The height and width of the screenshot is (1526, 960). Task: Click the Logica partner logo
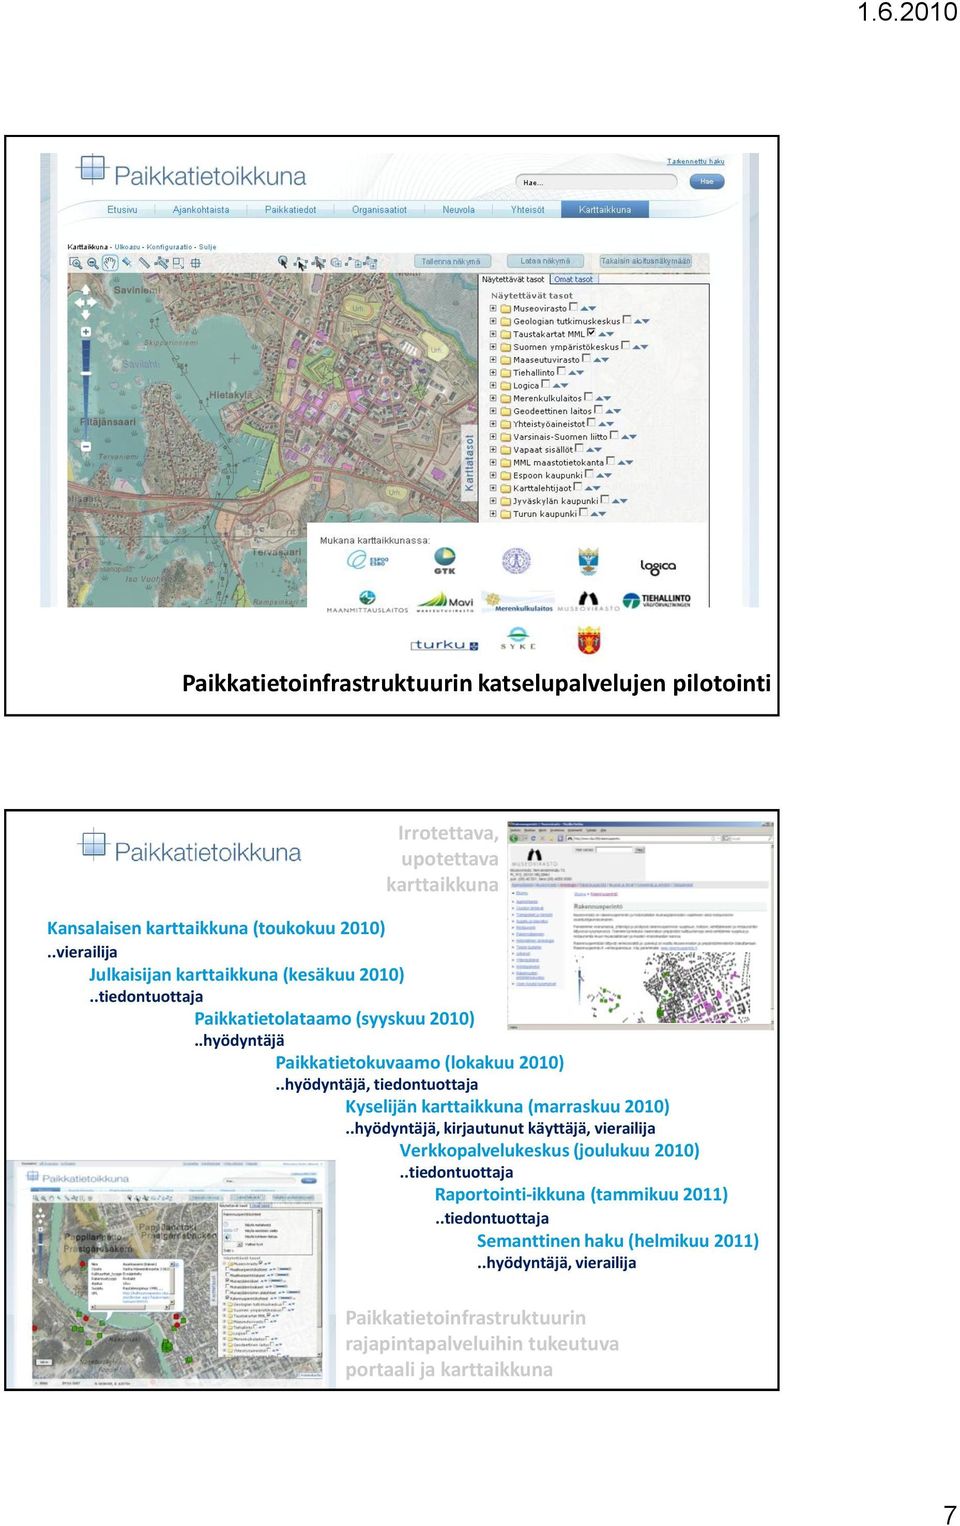tap(658, 567)
